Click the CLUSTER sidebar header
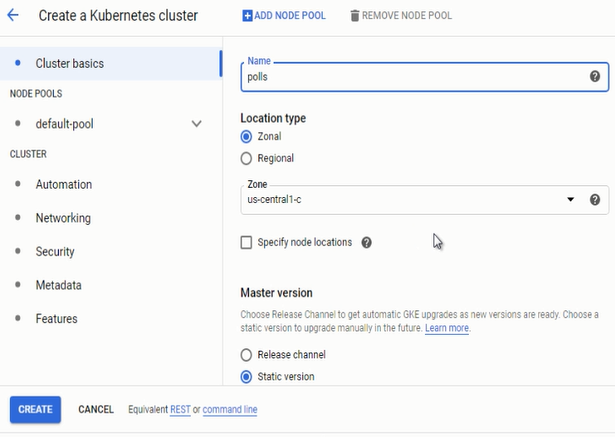This screenshot has height=437, width=615. (x=28, y=154)
